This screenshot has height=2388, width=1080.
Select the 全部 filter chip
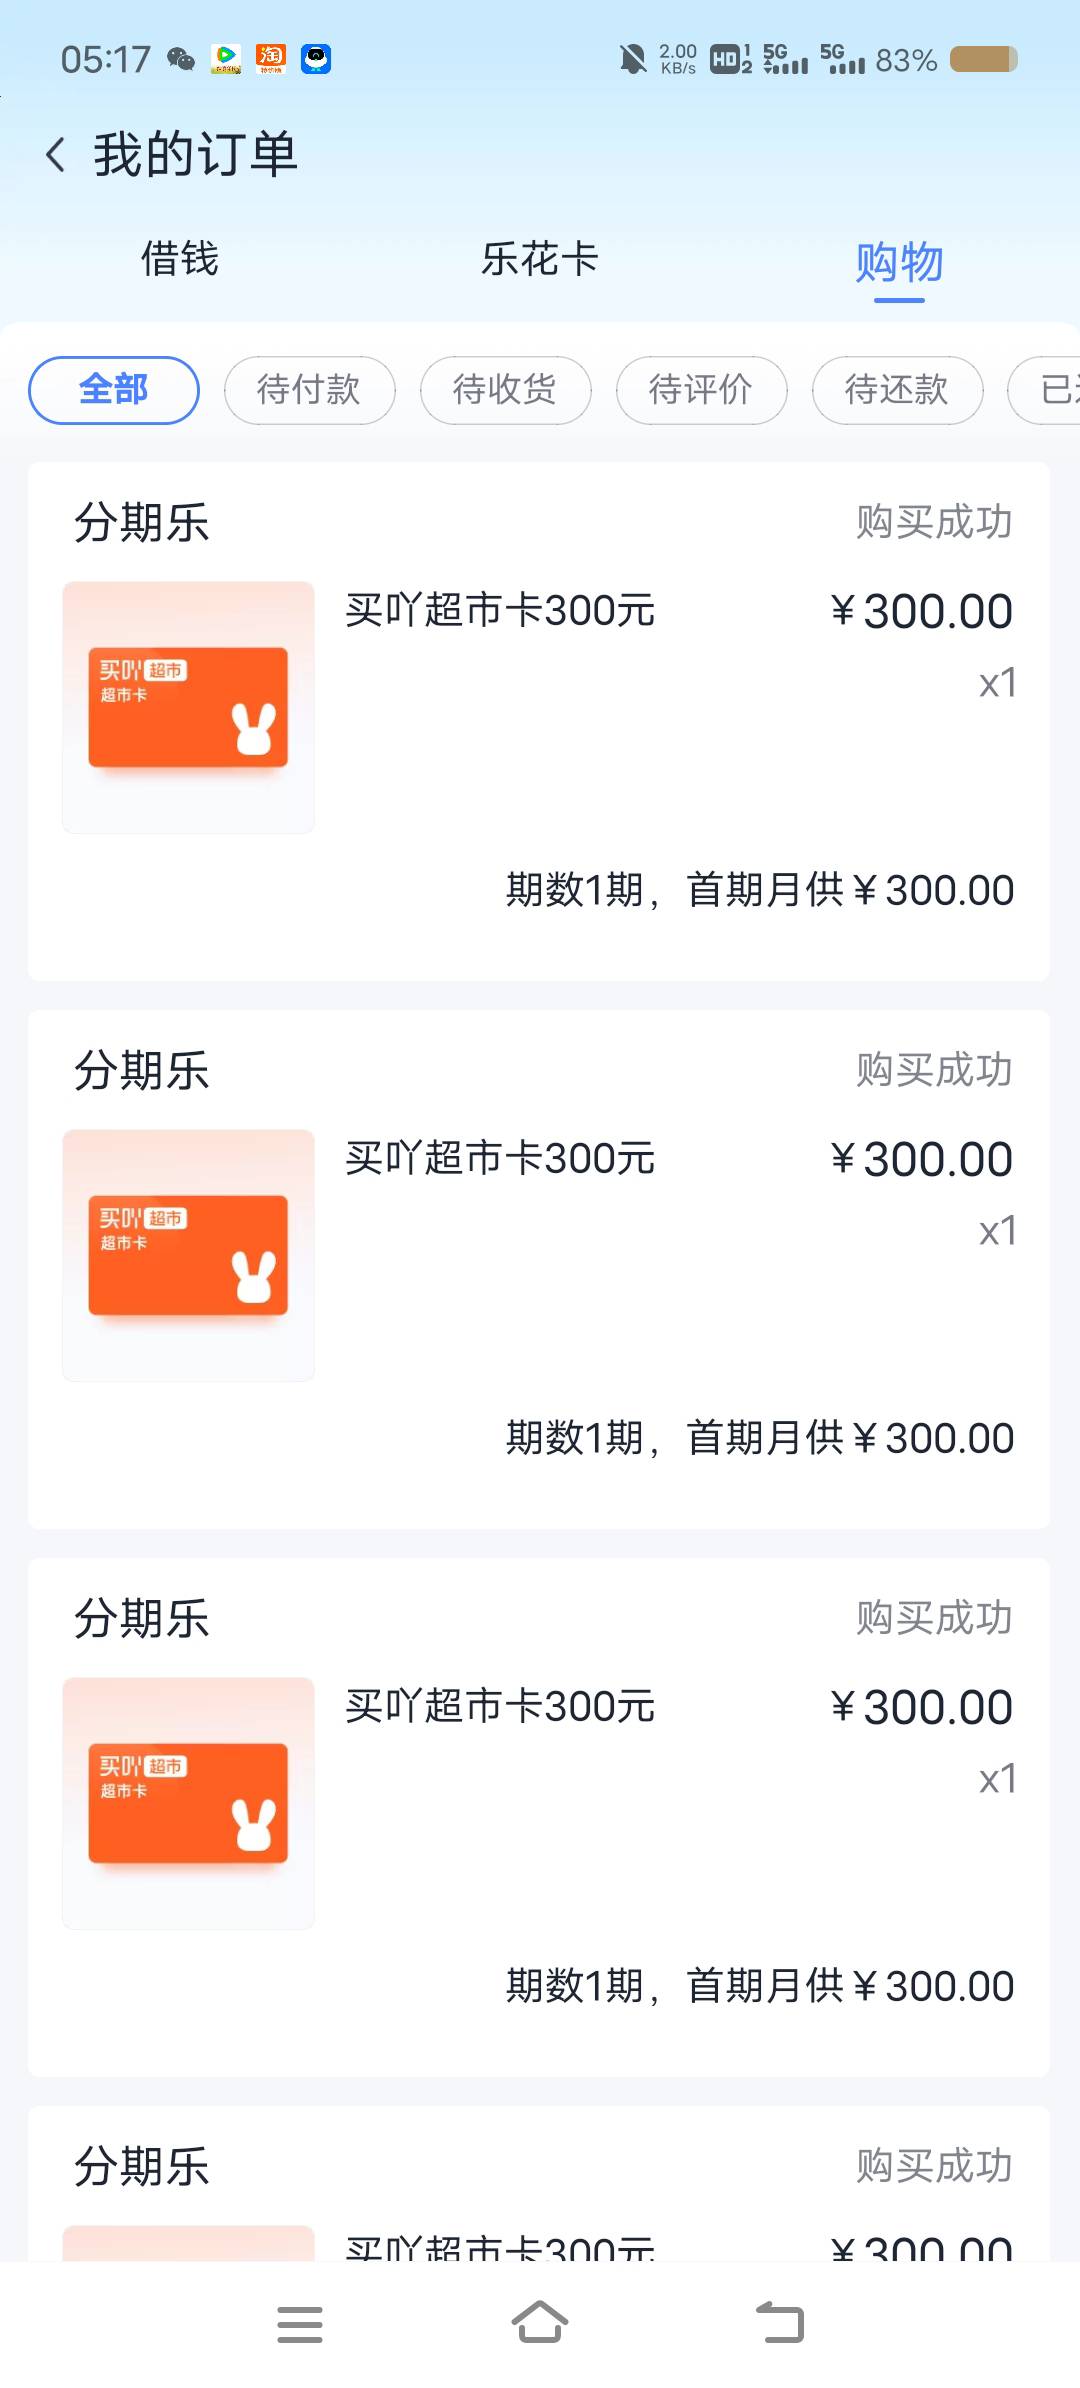(x=114, y=390)
